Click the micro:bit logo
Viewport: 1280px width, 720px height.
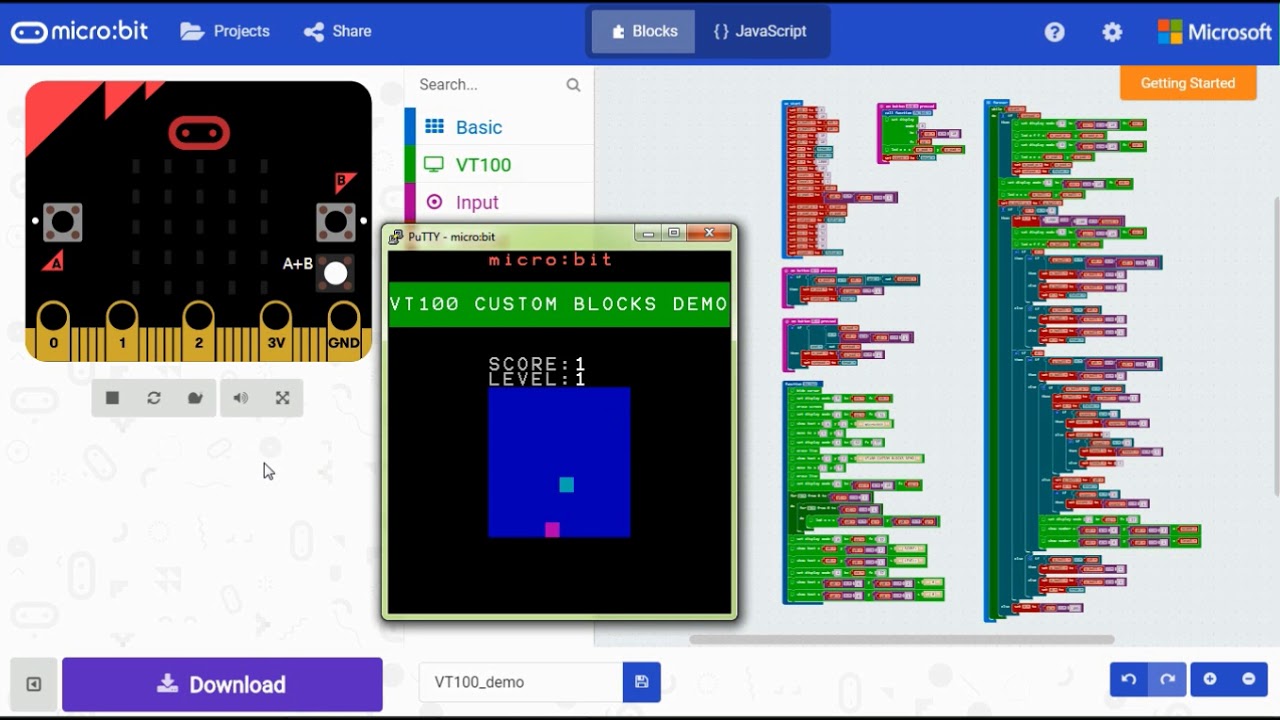tap(79, 31)
